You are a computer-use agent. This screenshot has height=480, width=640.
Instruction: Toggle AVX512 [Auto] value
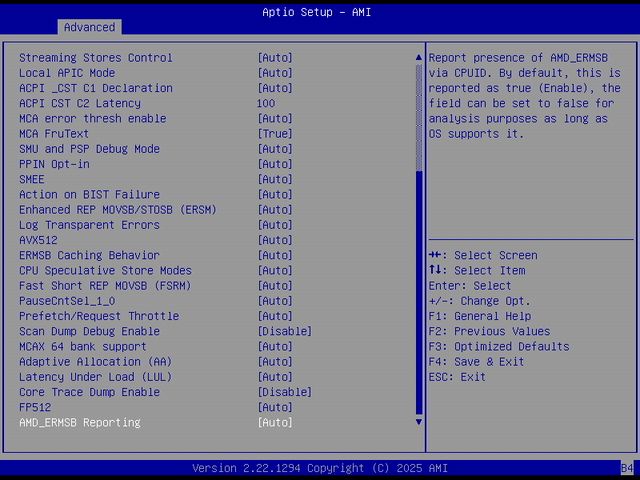[x=275, y=240]
